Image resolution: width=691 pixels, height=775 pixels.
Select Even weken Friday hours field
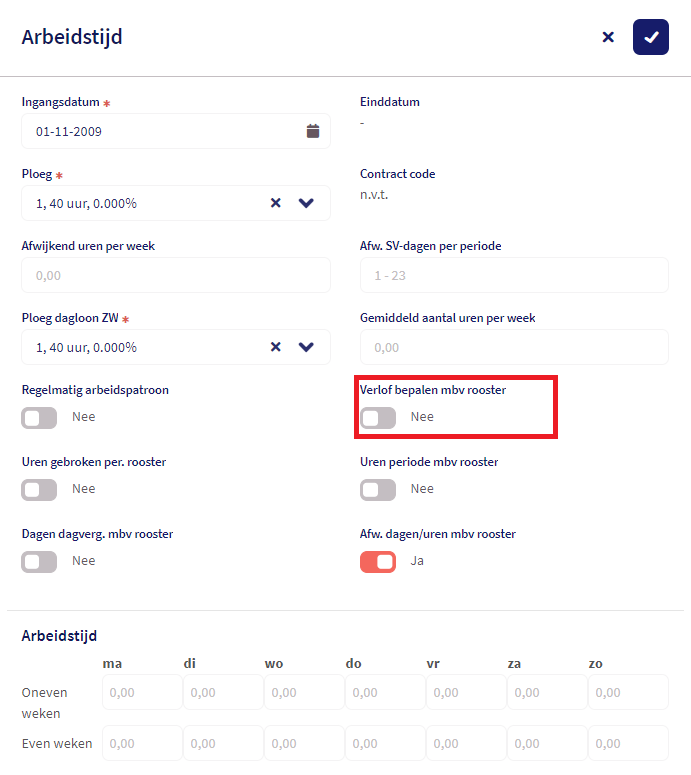pyautogui.click(x=467, y=743)
